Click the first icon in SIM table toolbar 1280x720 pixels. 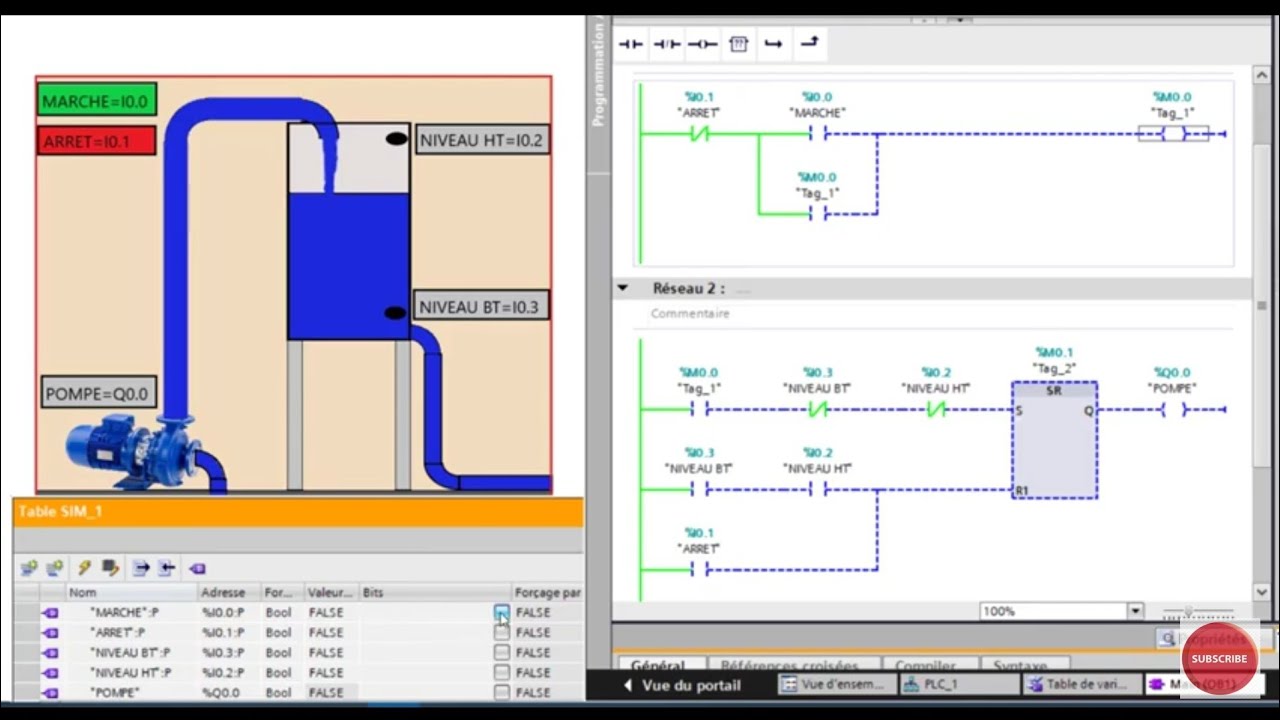(x=29, y=568)
